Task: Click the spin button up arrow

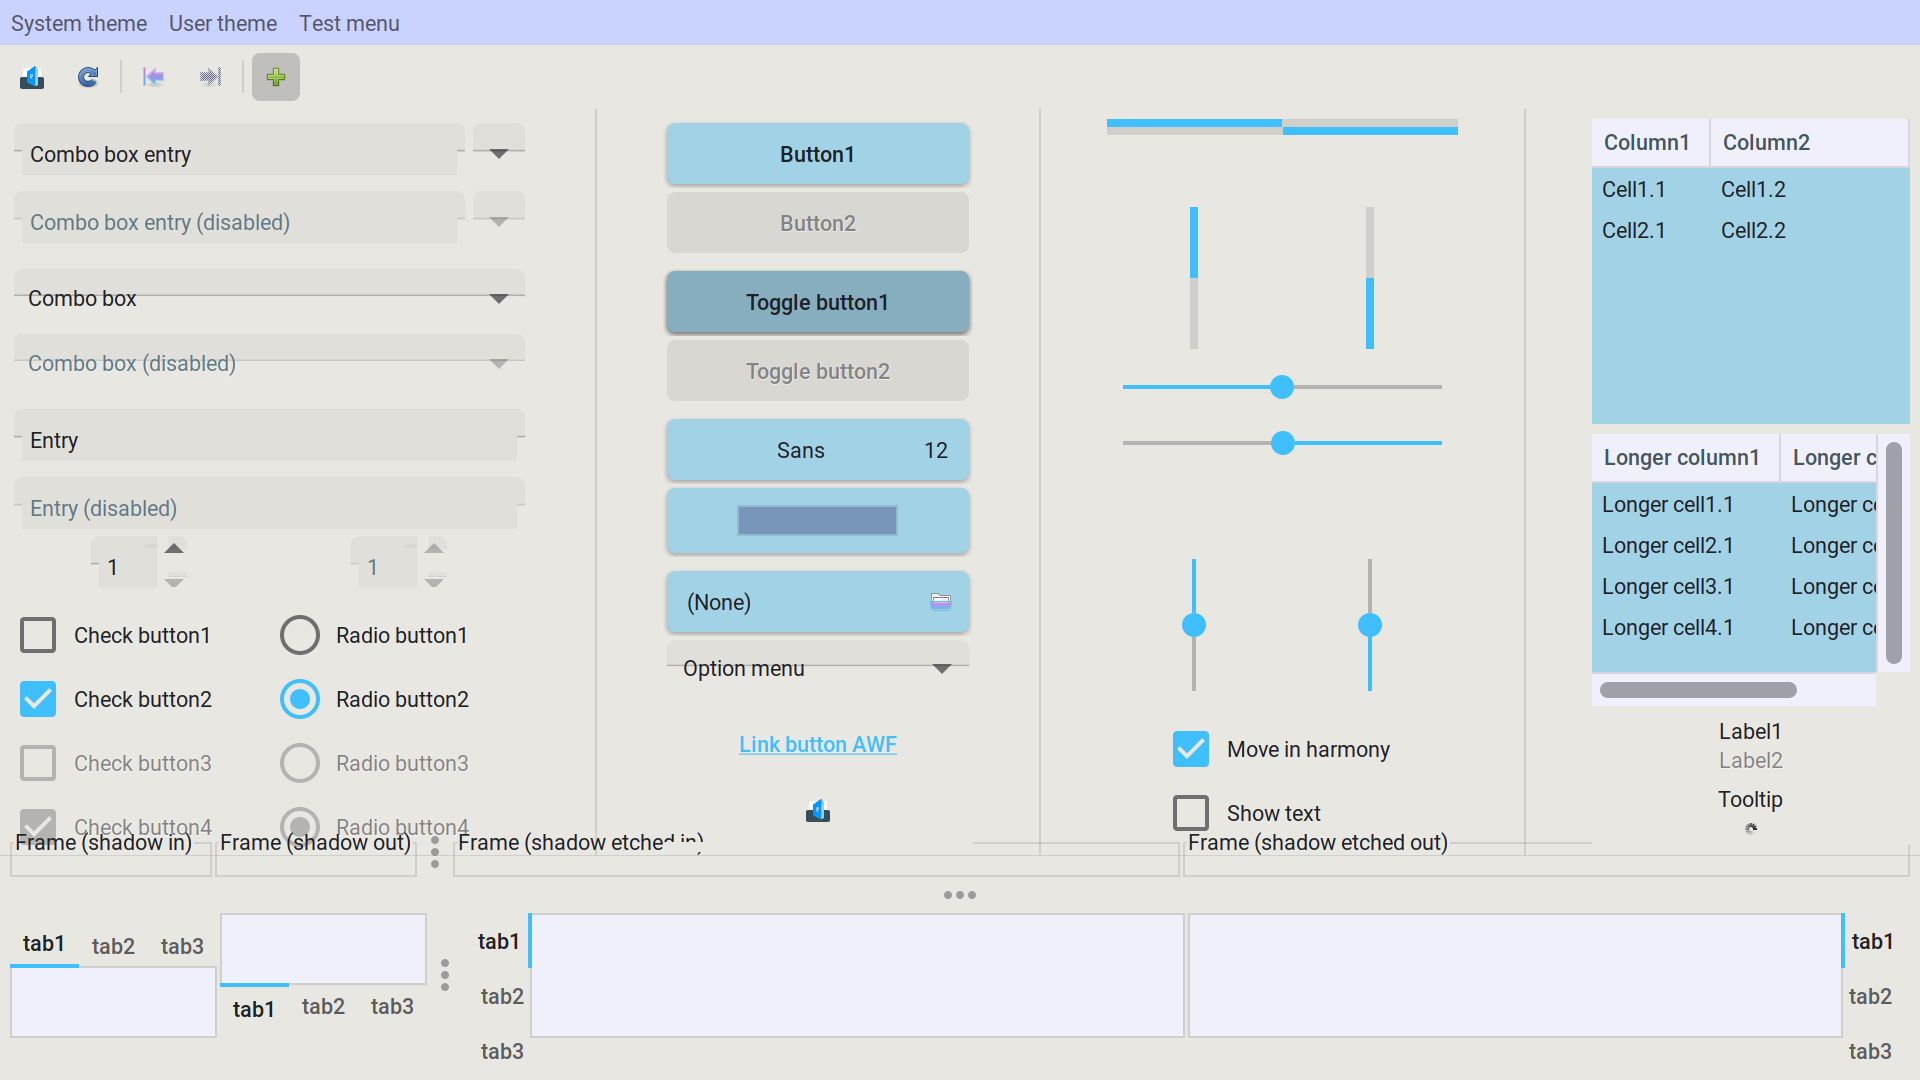Action: click(174, 549)
